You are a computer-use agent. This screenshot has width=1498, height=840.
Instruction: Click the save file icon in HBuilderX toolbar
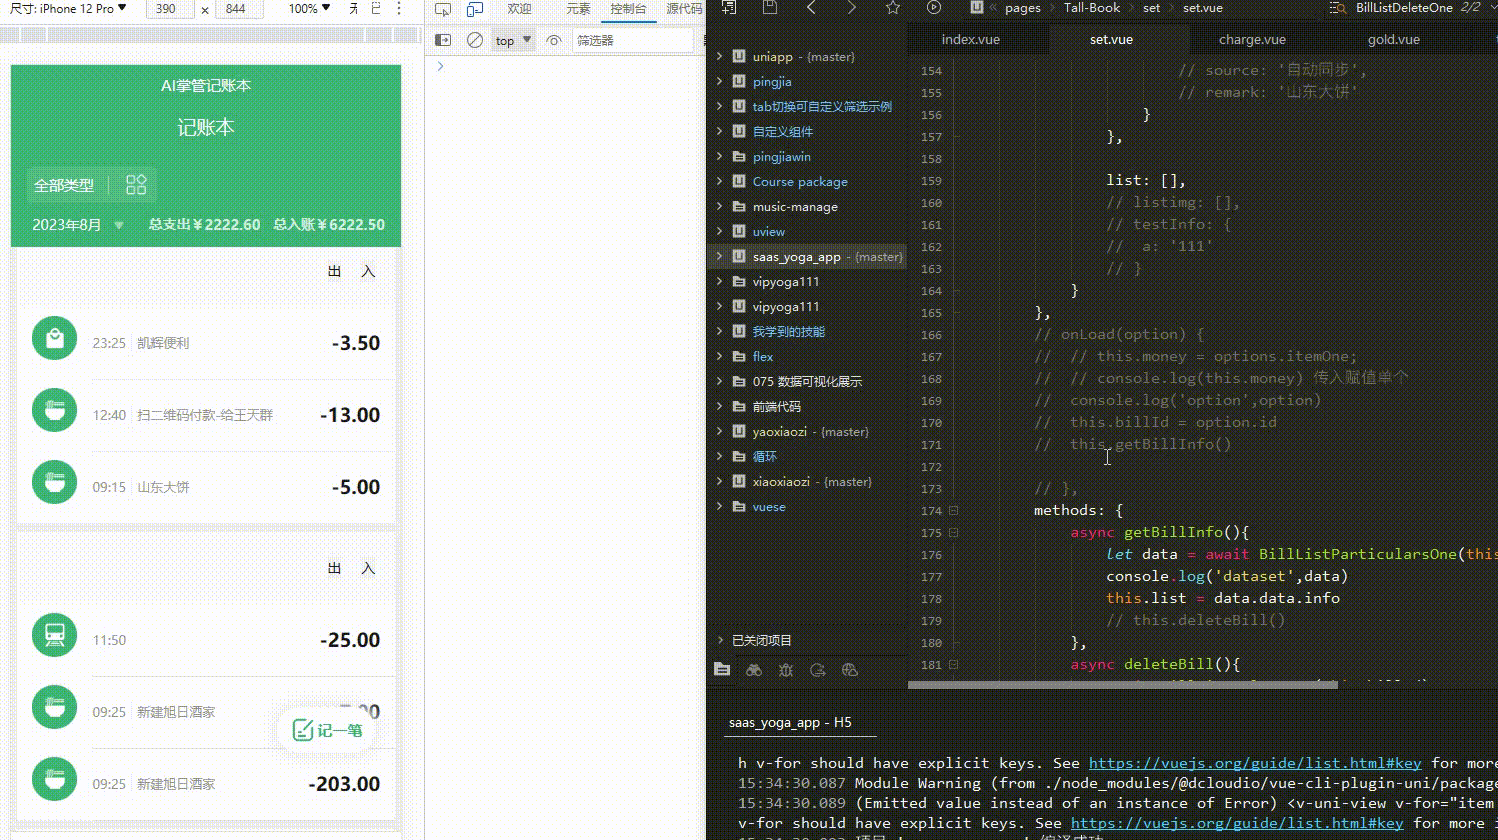point(769,7)
